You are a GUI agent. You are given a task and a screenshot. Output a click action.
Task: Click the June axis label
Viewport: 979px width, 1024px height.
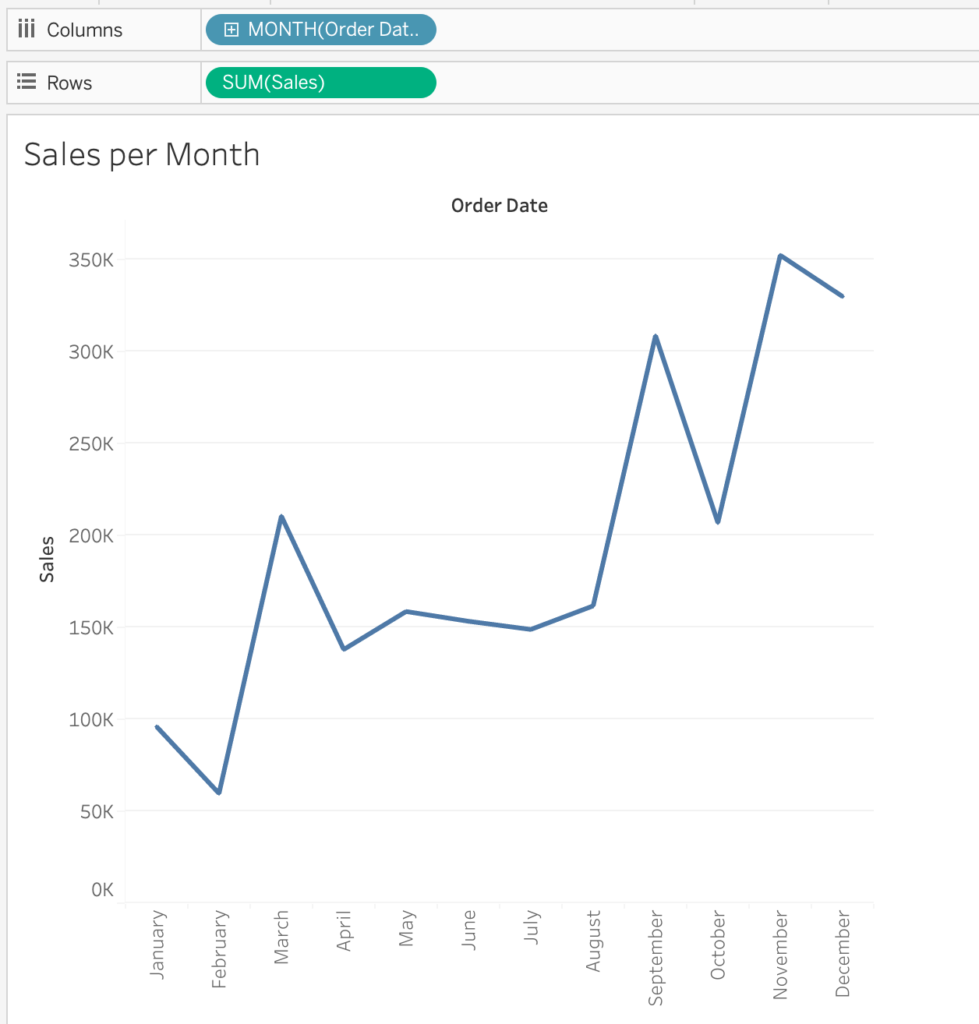click(x=469, y=930)
